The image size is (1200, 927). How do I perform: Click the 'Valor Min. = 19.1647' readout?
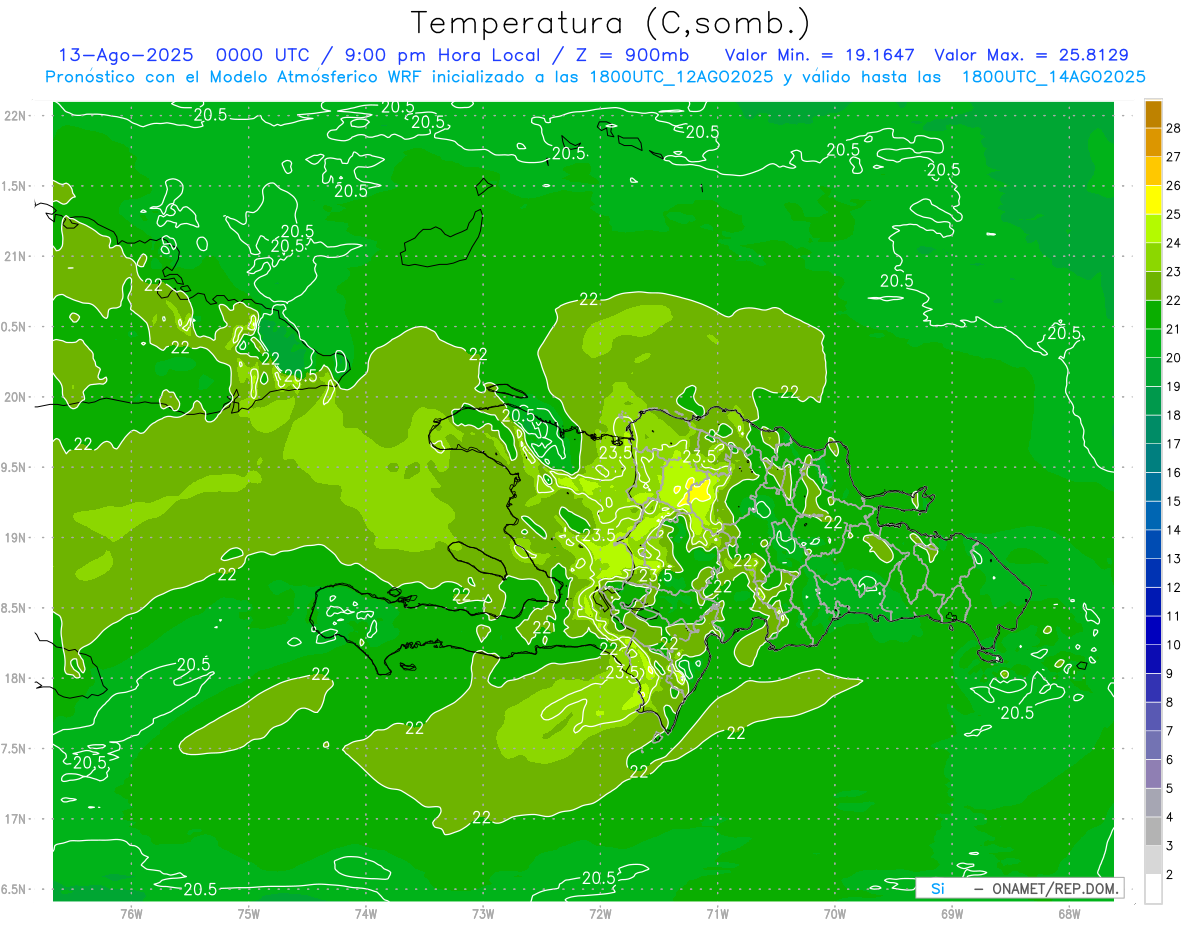820,55
